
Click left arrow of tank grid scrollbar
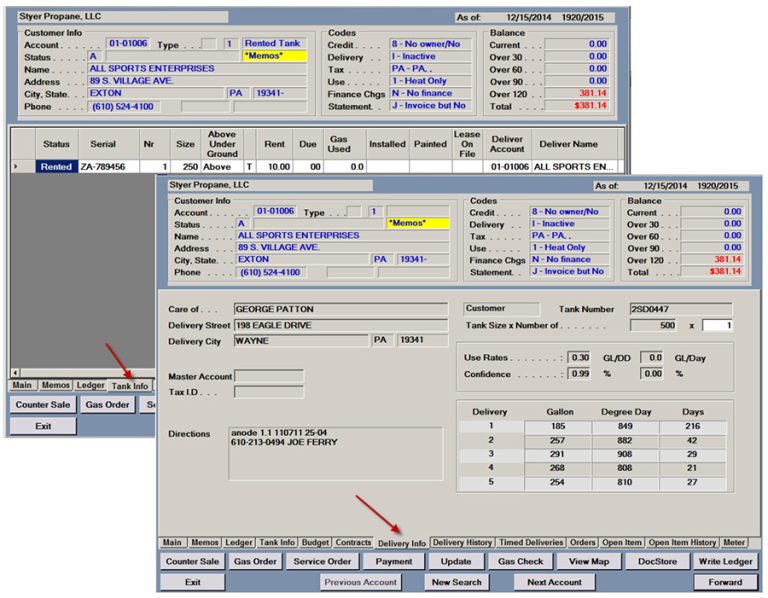16,373
